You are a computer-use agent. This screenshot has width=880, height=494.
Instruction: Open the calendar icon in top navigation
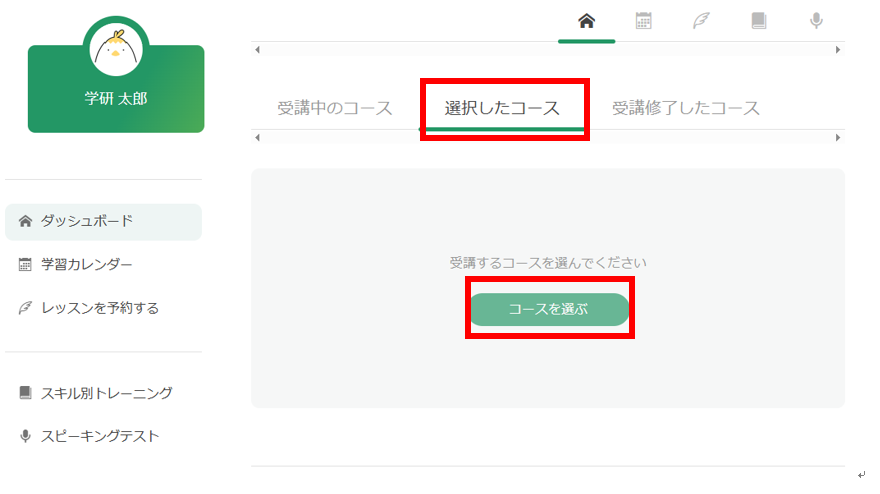click(x=644, y=21)
